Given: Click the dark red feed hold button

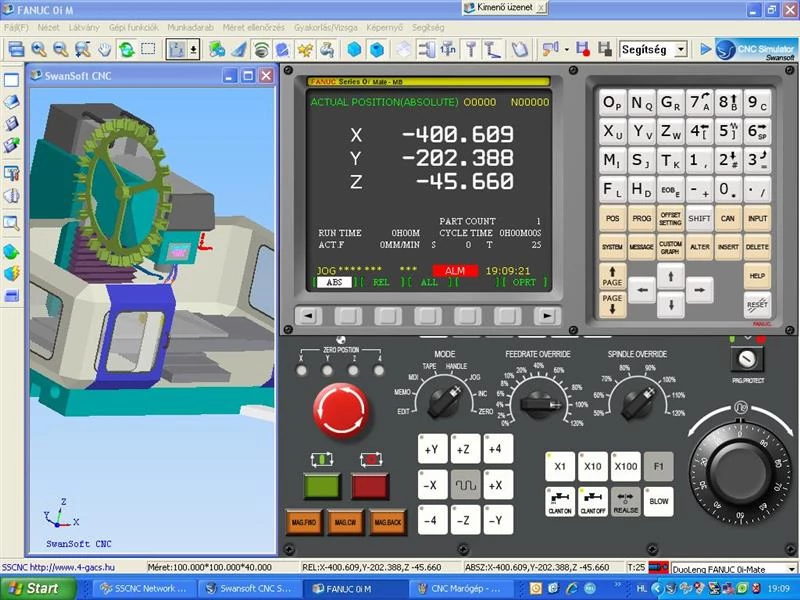Looking at the screenshot, I should tap(370, 485).
